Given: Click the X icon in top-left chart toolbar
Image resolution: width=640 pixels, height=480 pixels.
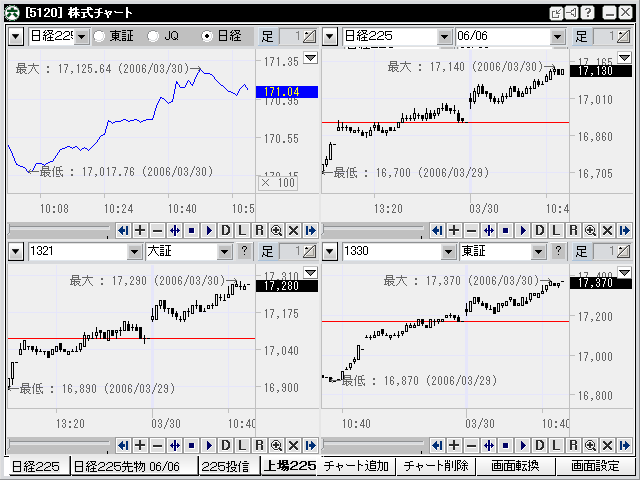Looking at the screenshot, I should pos(293,231).
